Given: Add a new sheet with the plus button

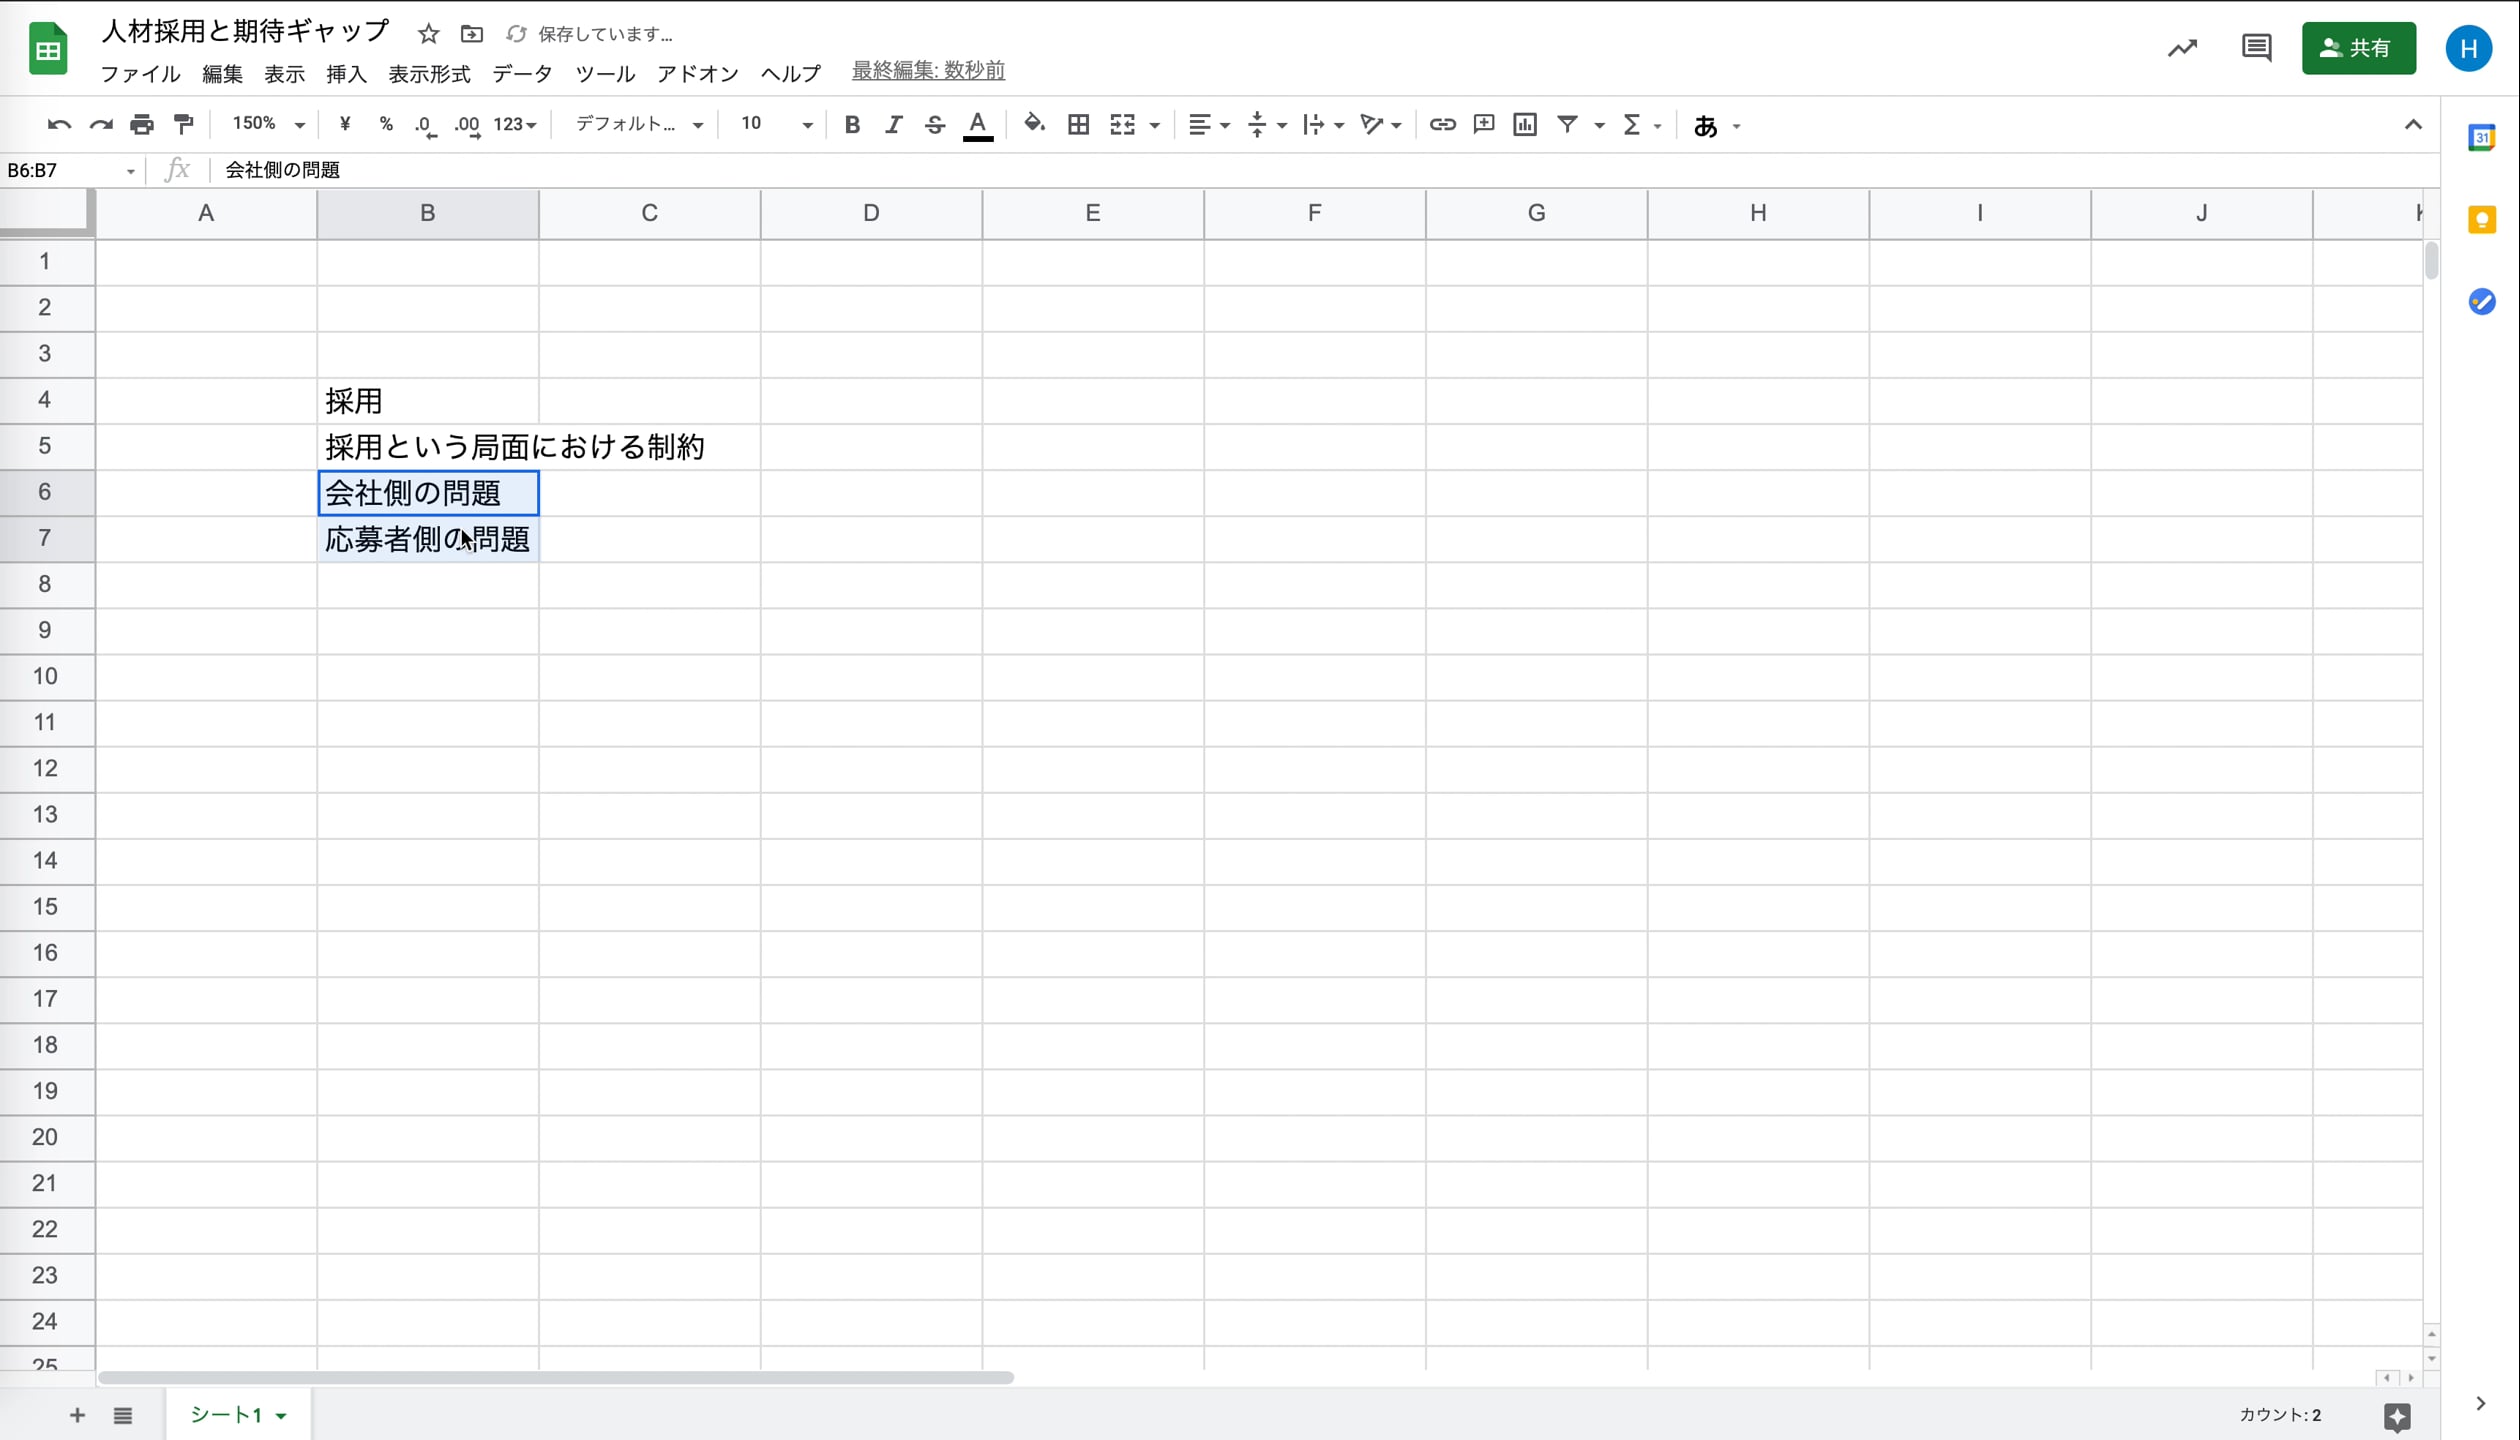Looking at the screenshot, I should point(76,1415).
